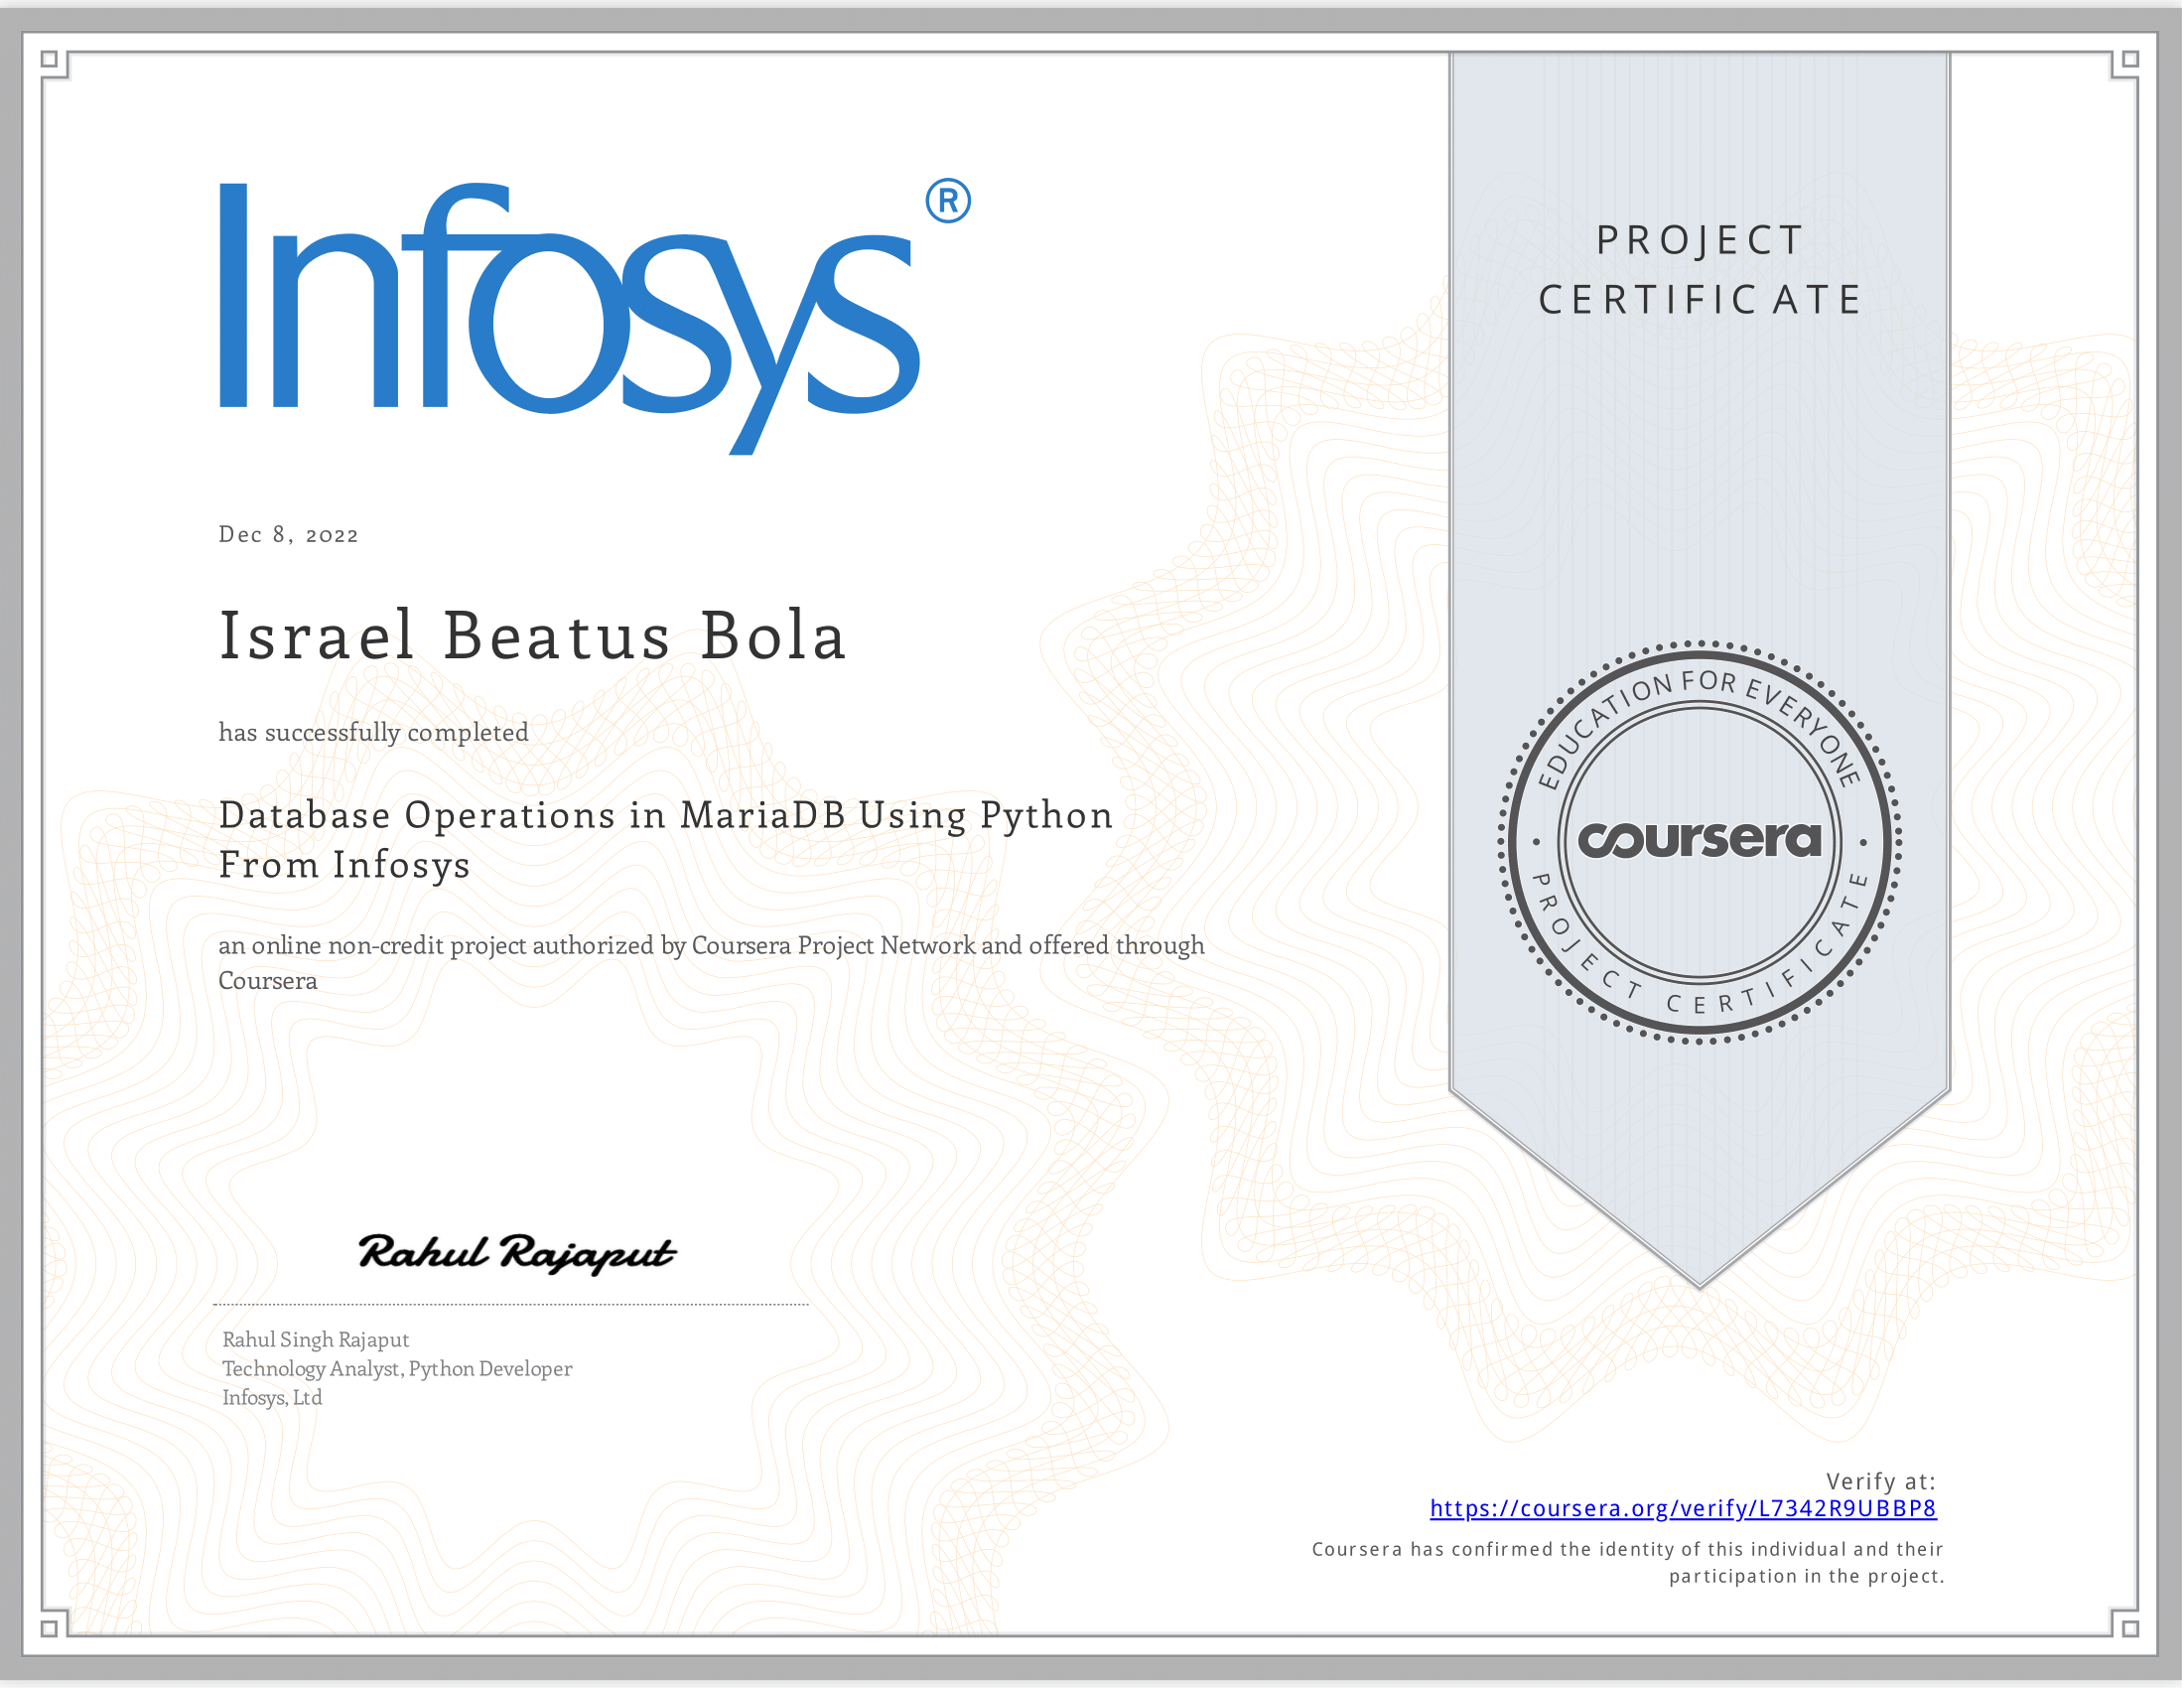The height and width of the screenshot is (1688, 2184).
Task: Click the Rahul Rajaput signature
Action: tap(517, 1253)
